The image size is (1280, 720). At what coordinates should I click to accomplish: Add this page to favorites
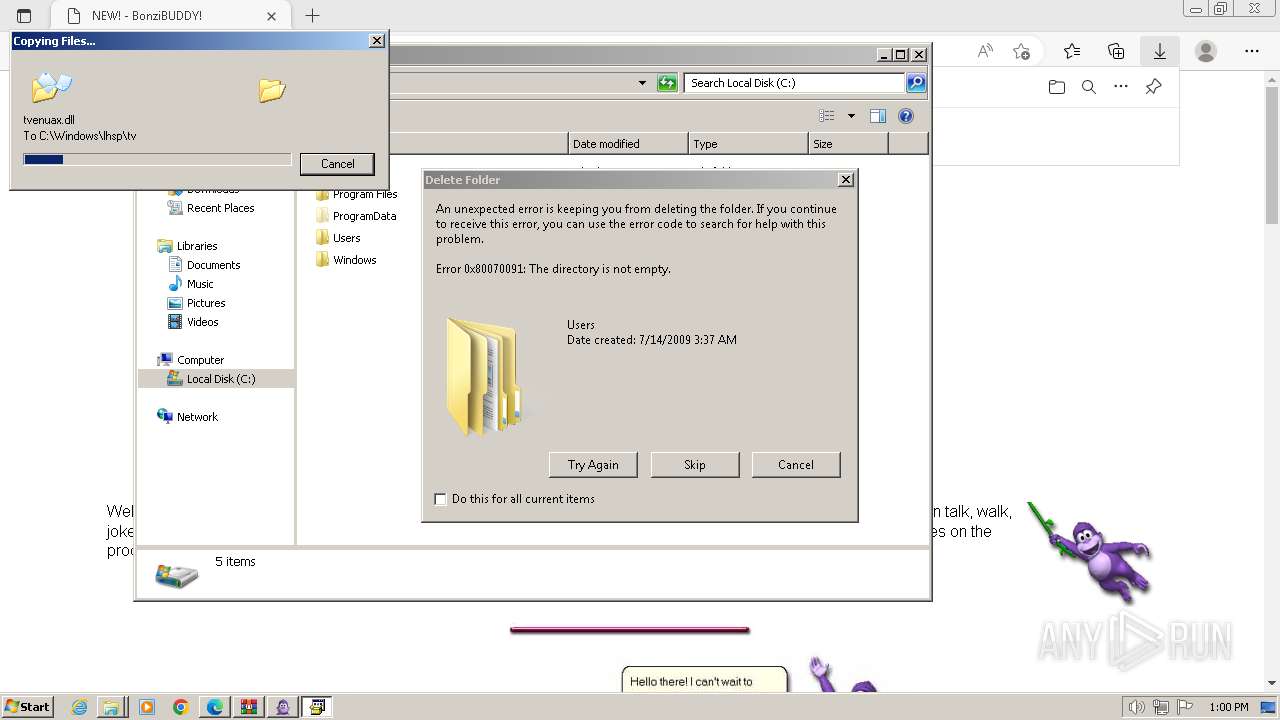click(x=1021, y=51)
